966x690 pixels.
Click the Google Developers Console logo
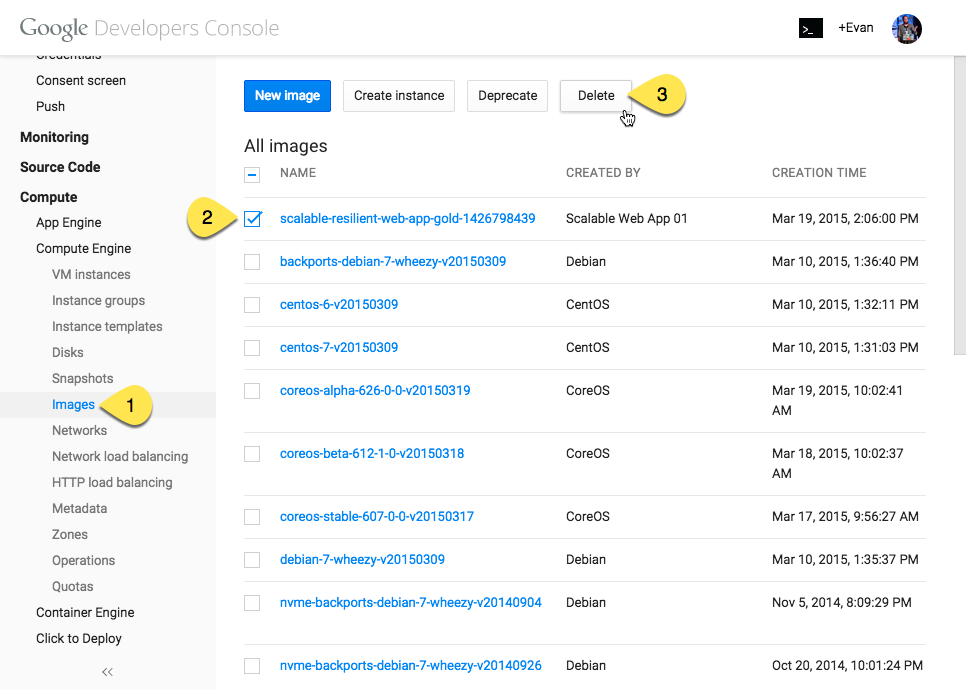point(149,28)
